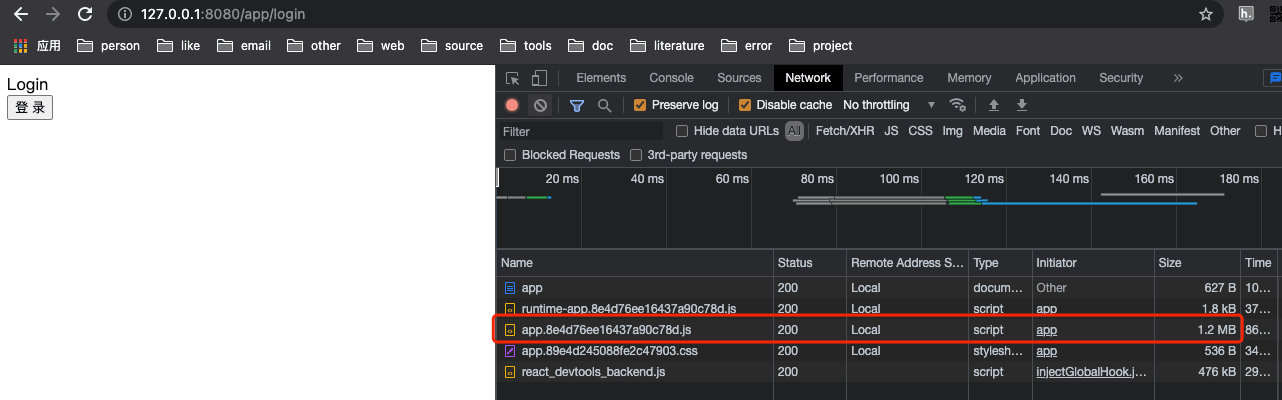Switch to the Sources tab
The width and height of the screenshot is (1282, 400).
[x=739, y=78]
